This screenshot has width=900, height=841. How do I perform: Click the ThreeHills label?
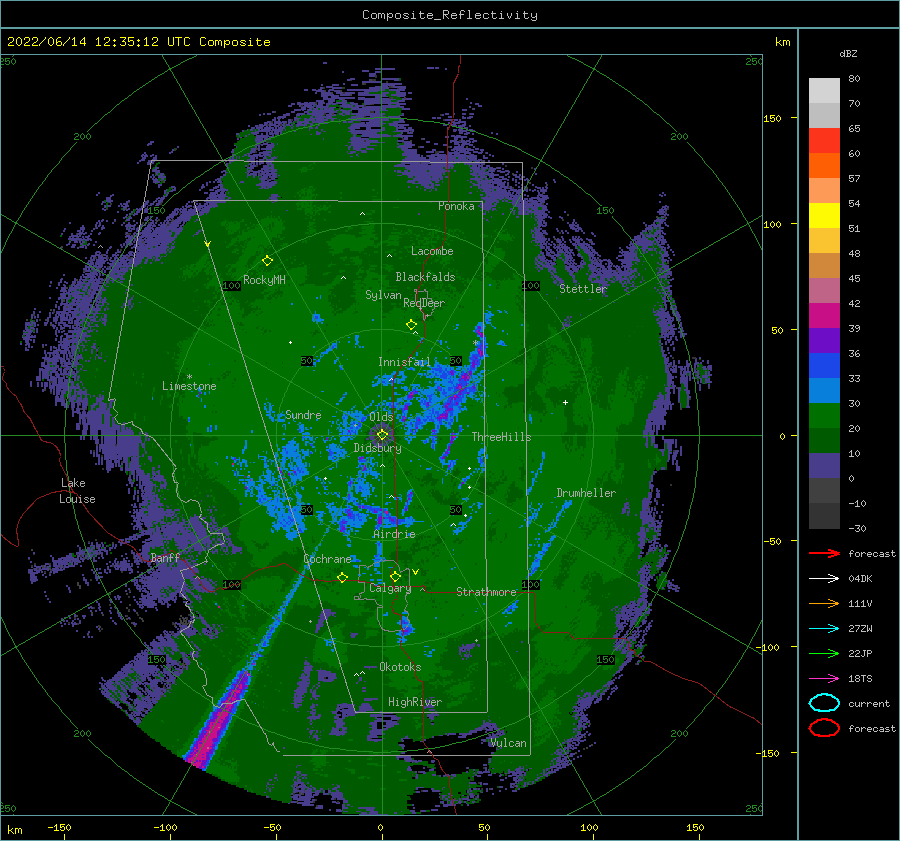[x=501, y=437]
